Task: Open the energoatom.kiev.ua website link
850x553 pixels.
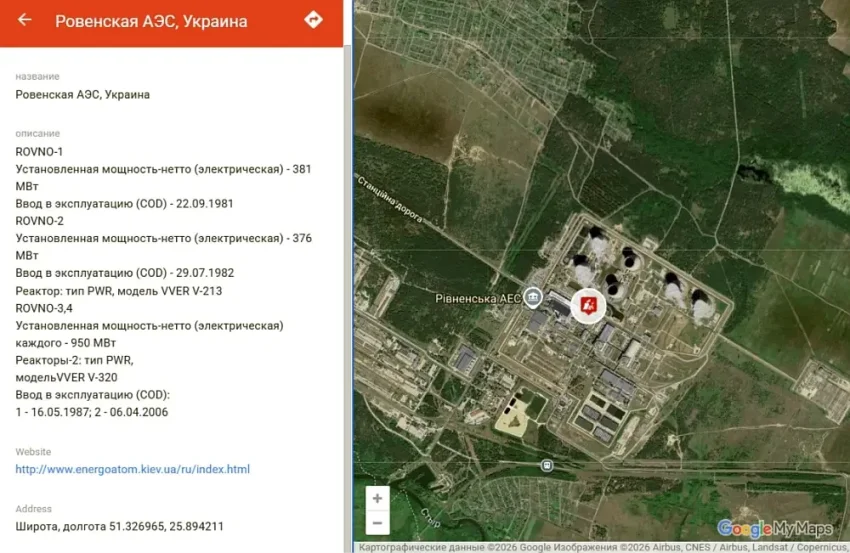Action: click(132, 469)
